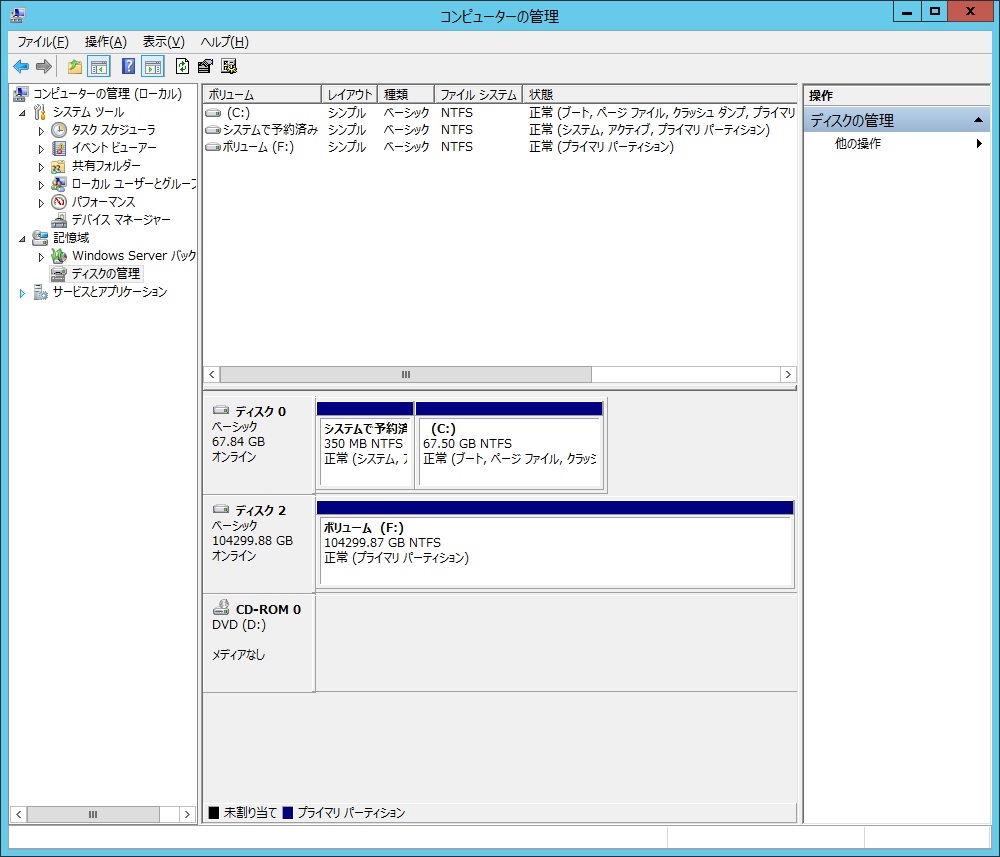The height and width of the screenshot is (857, 1000).
Task: Expand the タスク スケジューラ tree node
Action: point(41,131)
